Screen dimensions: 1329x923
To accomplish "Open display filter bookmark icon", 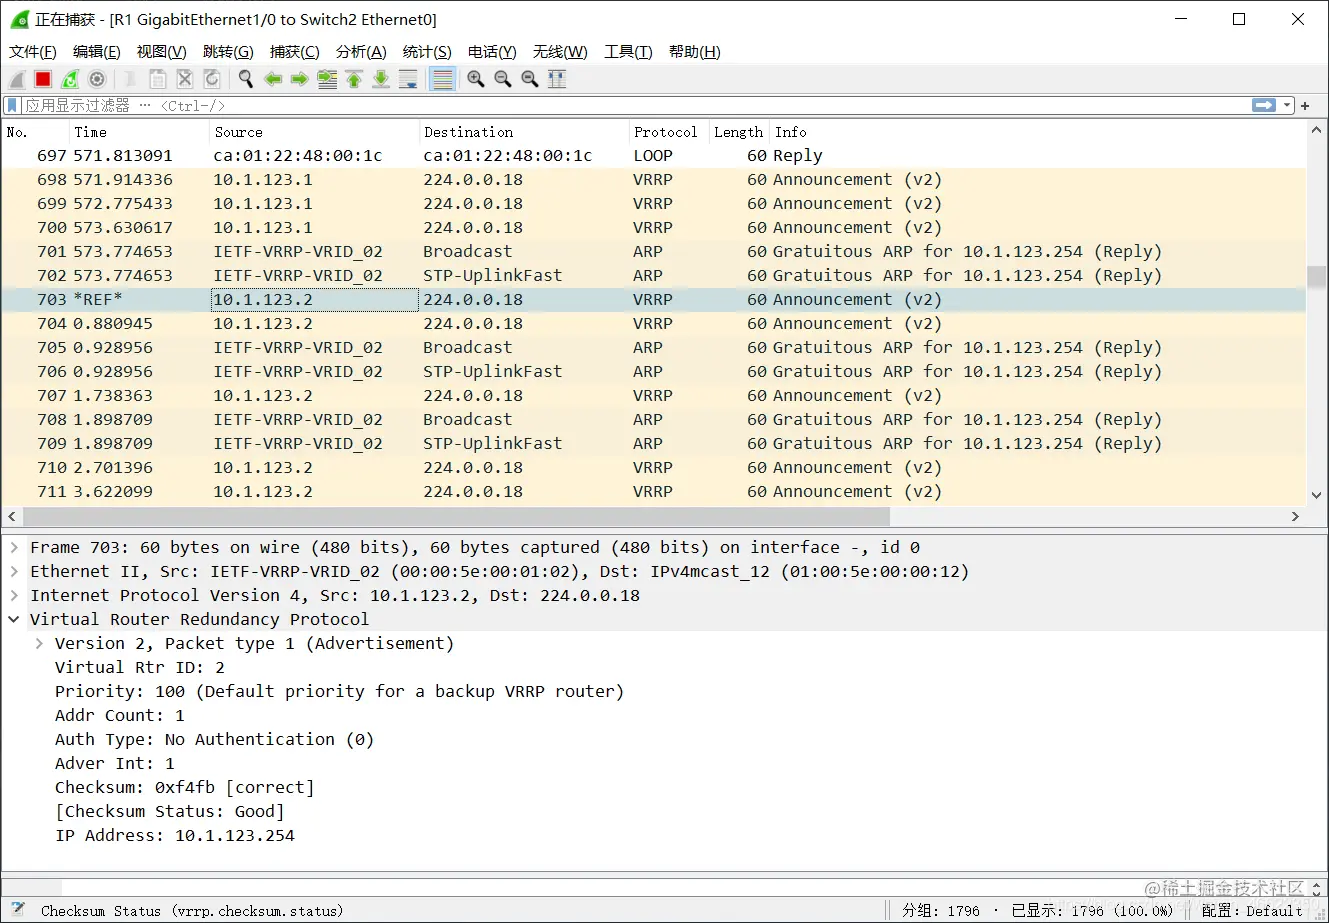I will [x=12, y=105].
